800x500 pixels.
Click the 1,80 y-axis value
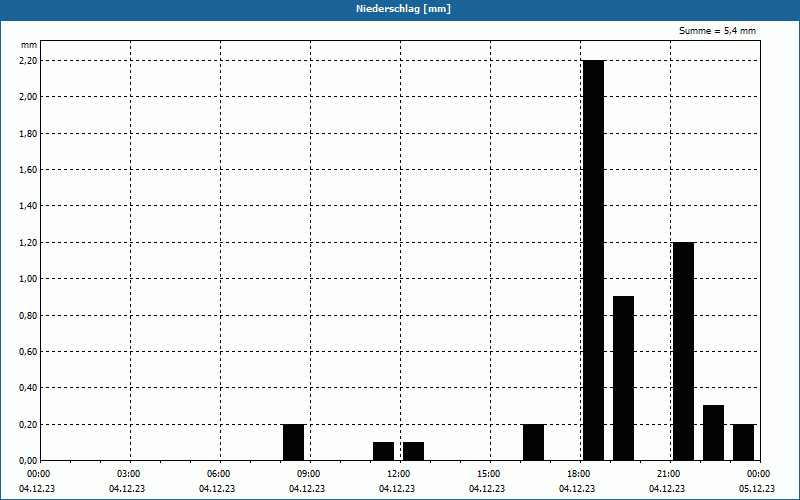pos(28,134)
